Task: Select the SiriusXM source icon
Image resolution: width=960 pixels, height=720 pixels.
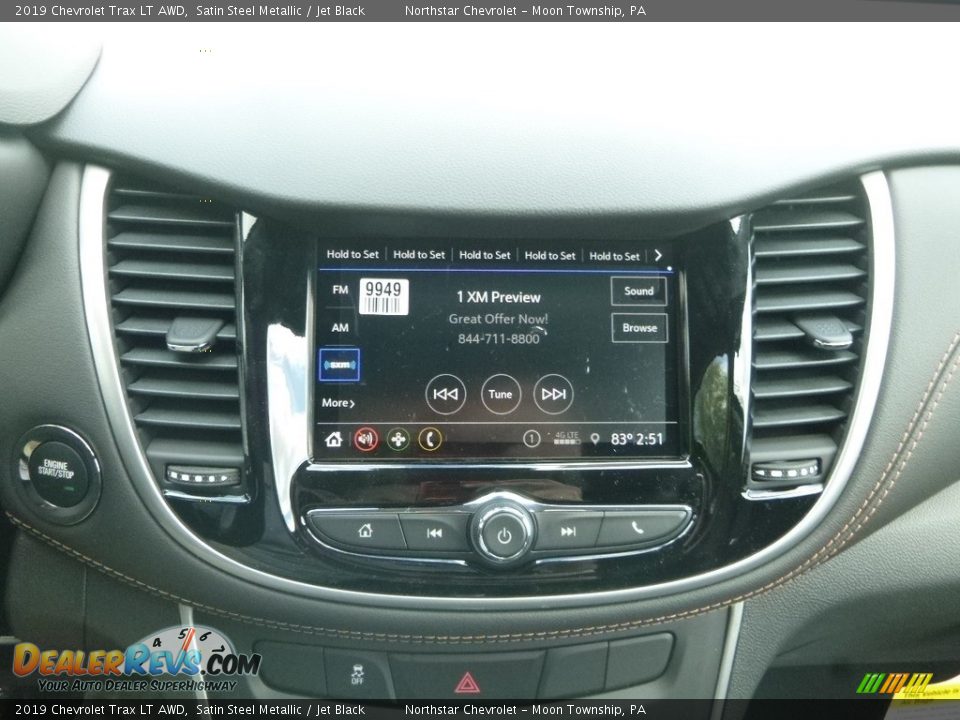Action: (339, 365)
